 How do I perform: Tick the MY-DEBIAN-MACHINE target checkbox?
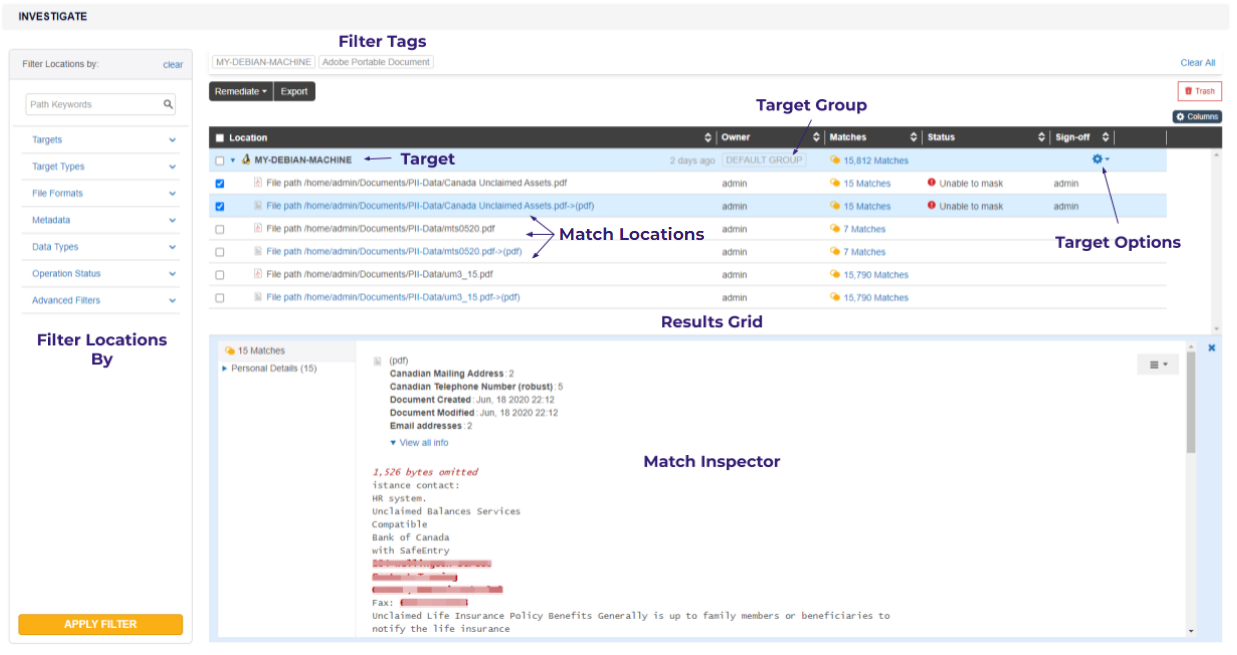(x=220, y=160)
